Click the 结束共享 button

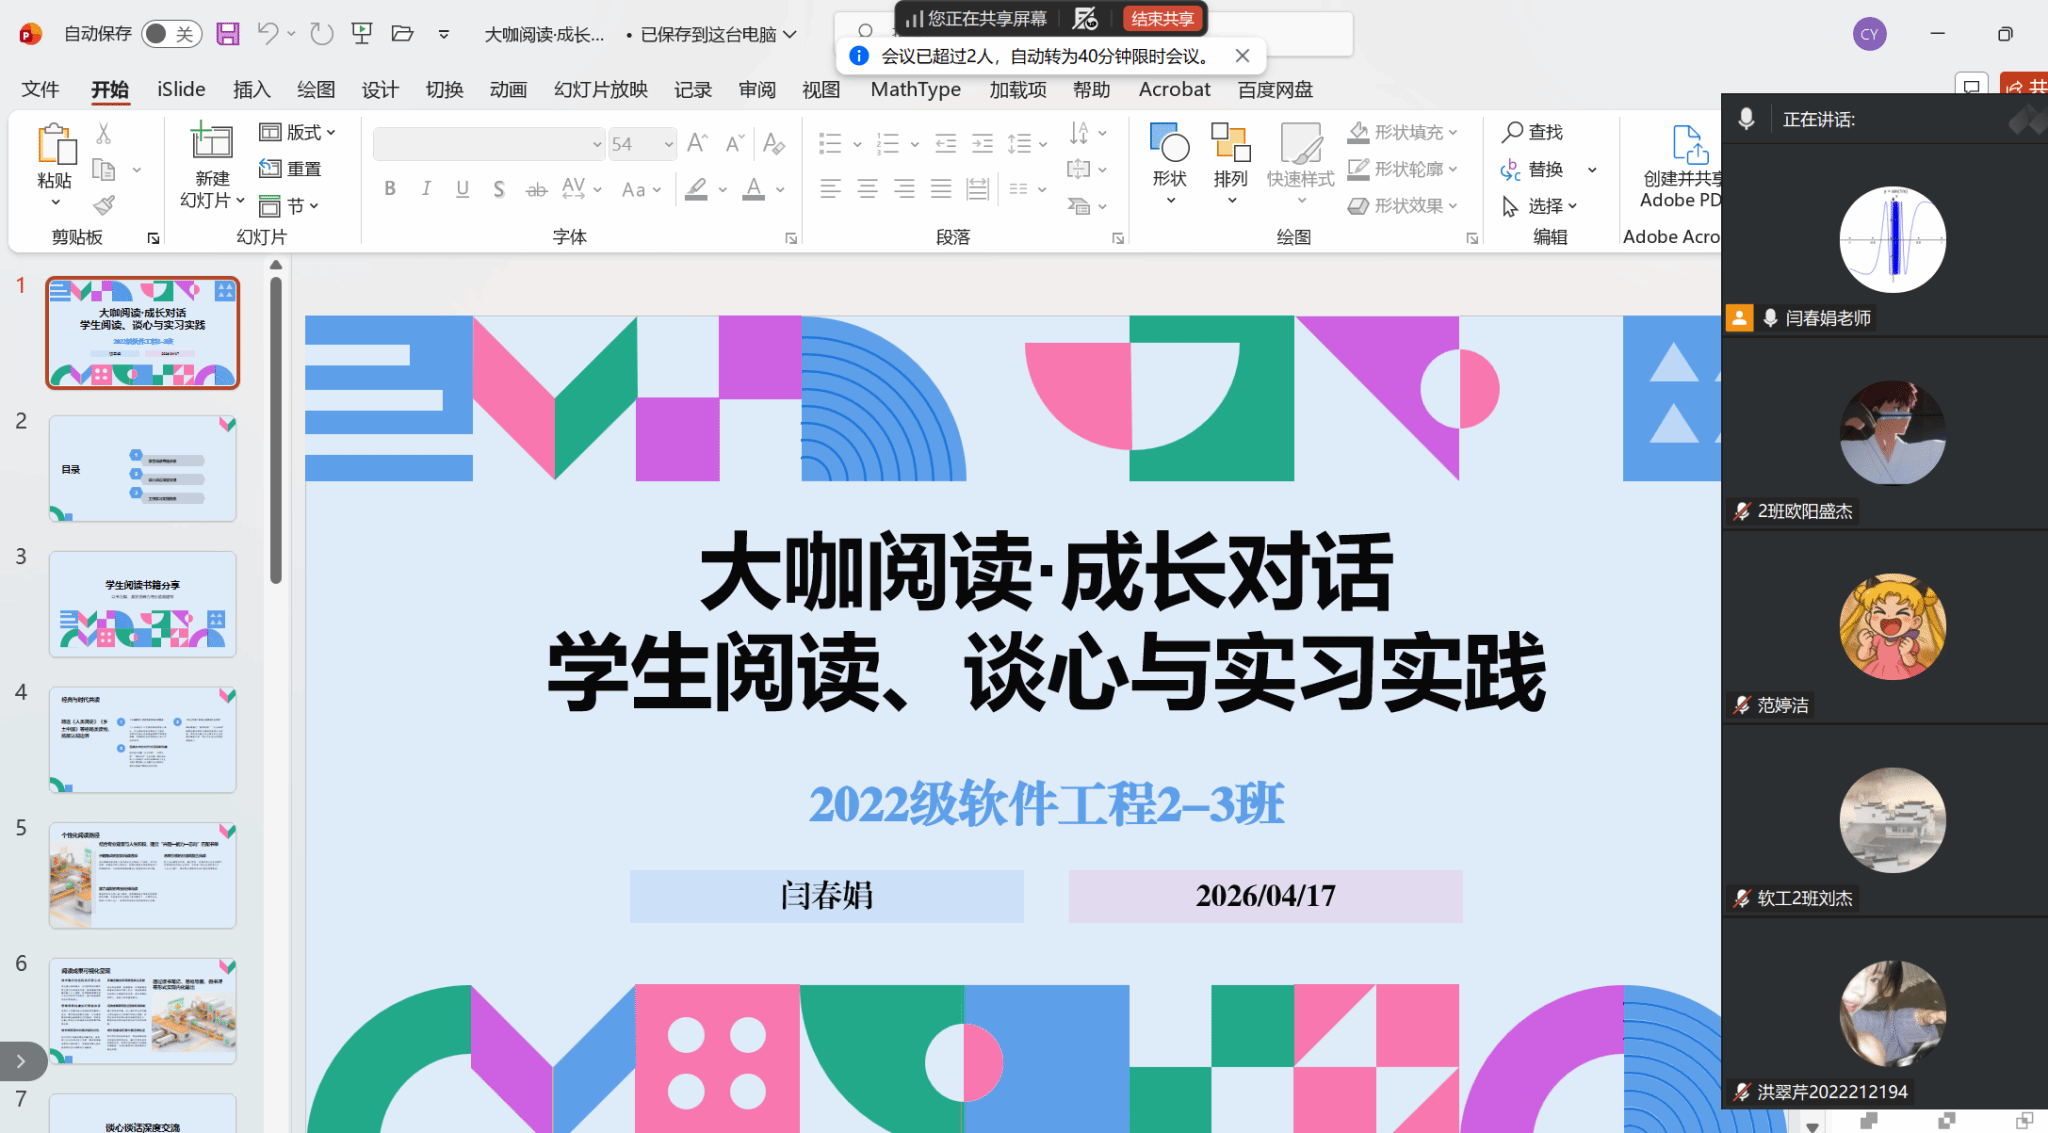(1162, 18)
